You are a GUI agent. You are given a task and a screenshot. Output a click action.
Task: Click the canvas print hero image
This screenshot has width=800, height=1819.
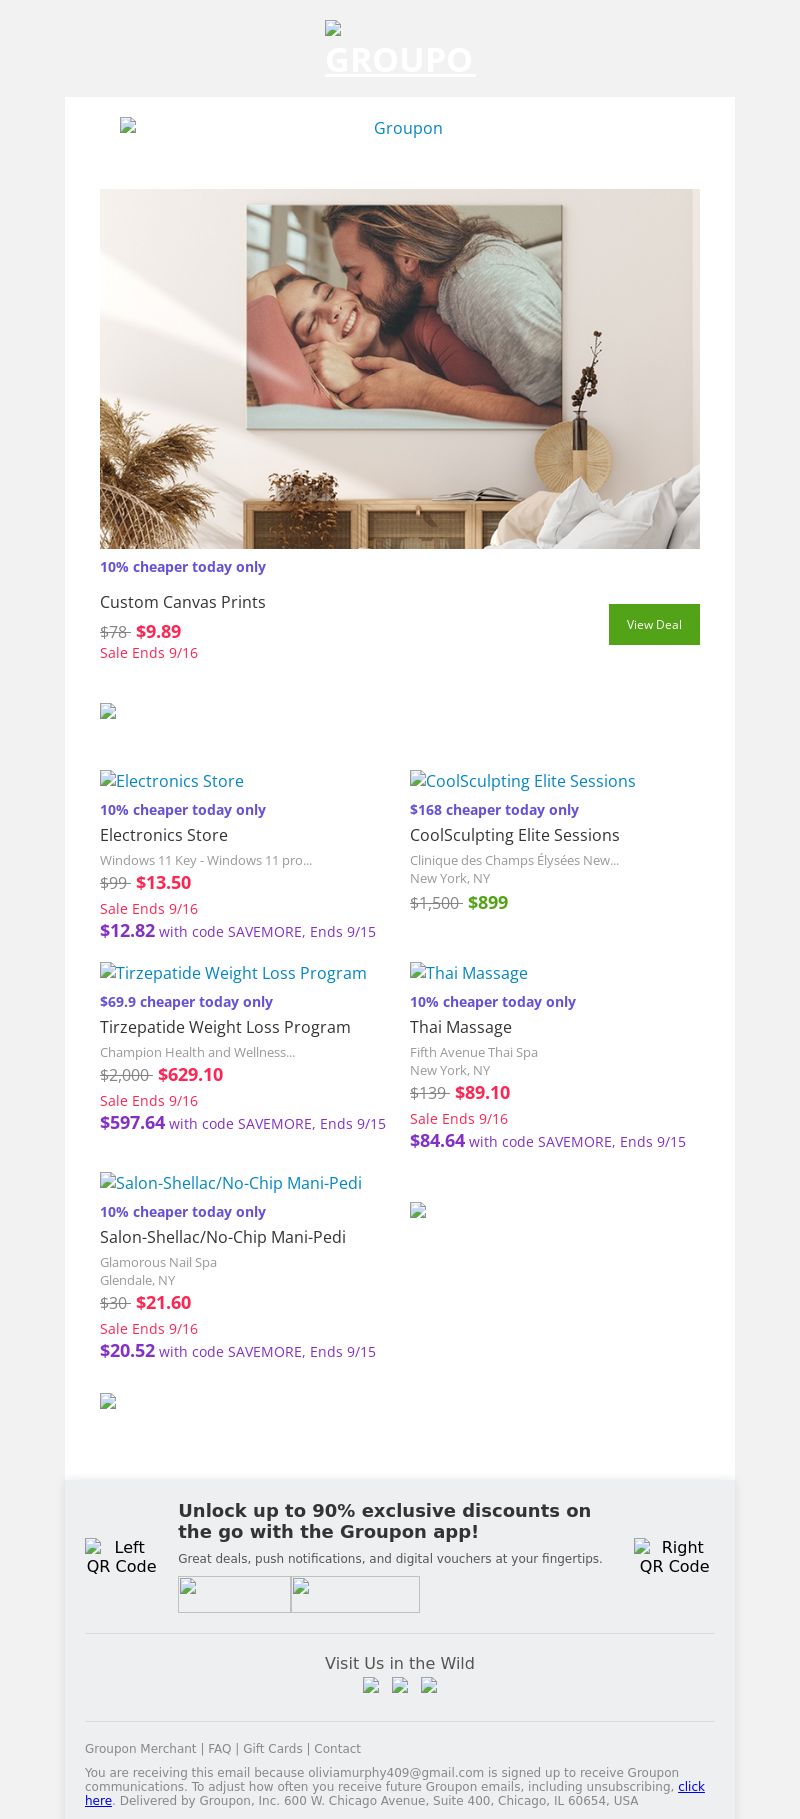[400, 368]
